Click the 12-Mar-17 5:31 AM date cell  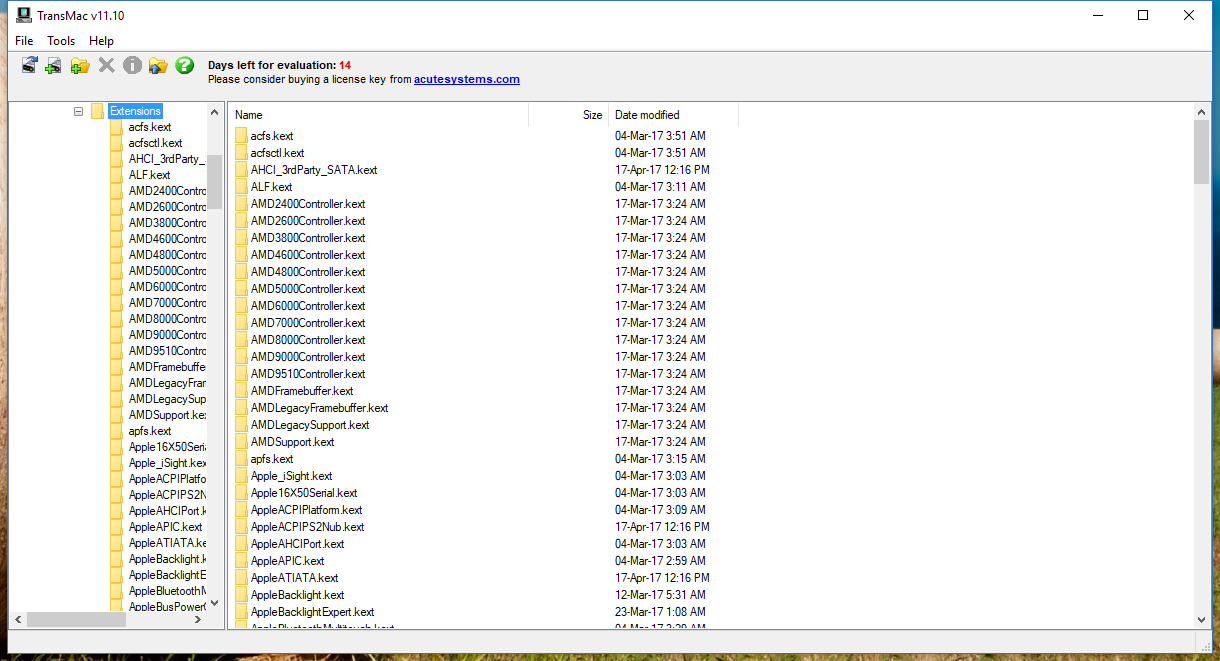click(x=660, y=595)
